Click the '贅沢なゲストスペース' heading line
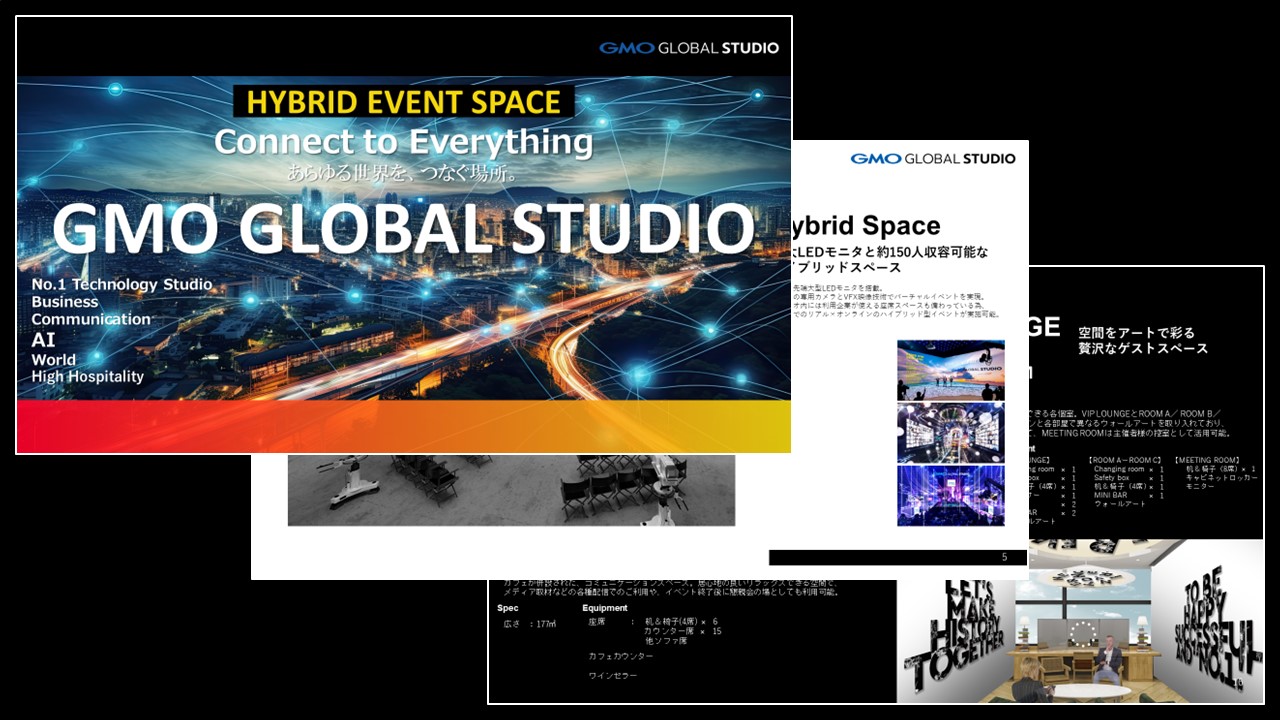Image resolution: width=1280 pixels, height=720 pixels. pos(1143,349)
